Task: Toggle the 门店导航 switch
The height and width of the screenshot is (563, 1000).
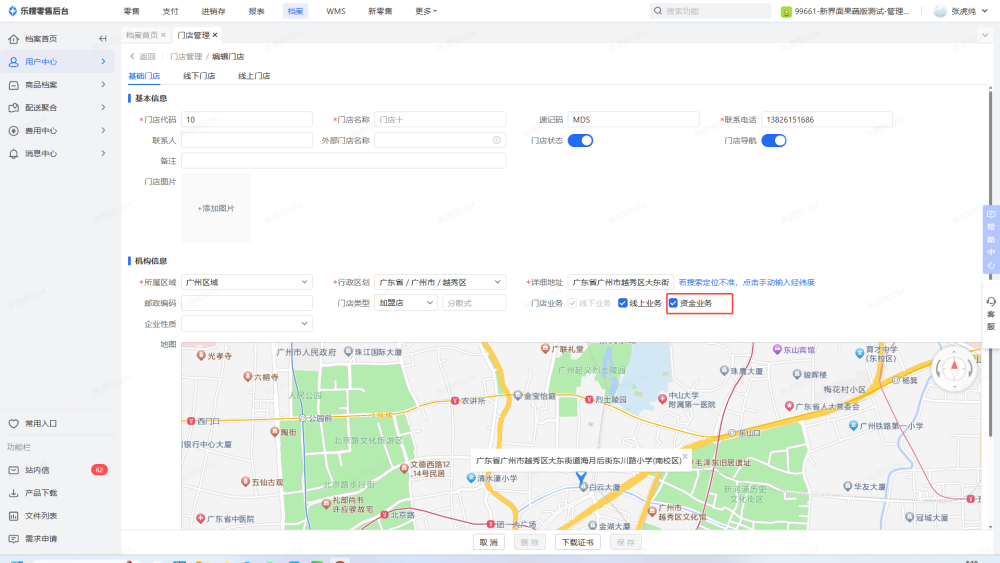Action: 773,141
